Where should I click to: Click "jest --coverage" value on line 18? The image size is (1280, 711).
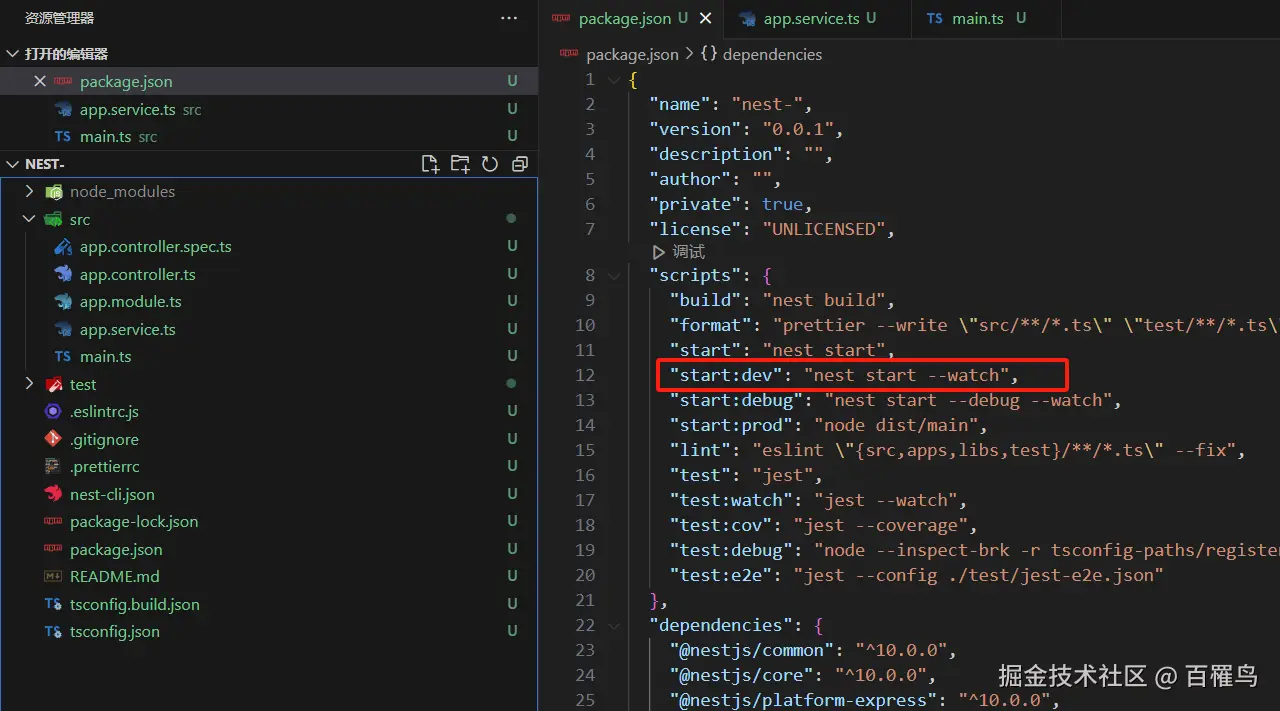(x=881, y=525)
